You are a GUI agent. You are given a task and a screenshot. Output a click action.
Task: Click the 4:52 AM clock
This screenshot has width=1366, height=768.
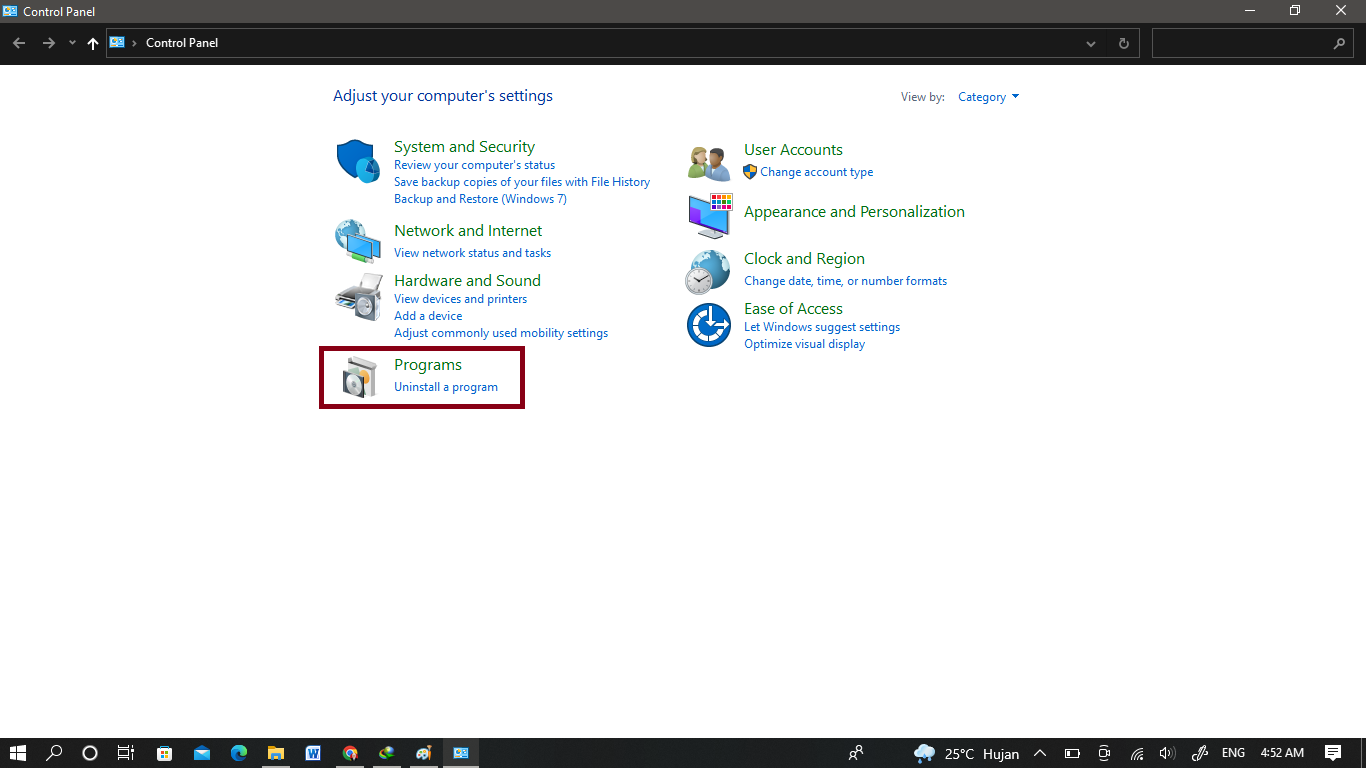click(x=1282, y=753)
